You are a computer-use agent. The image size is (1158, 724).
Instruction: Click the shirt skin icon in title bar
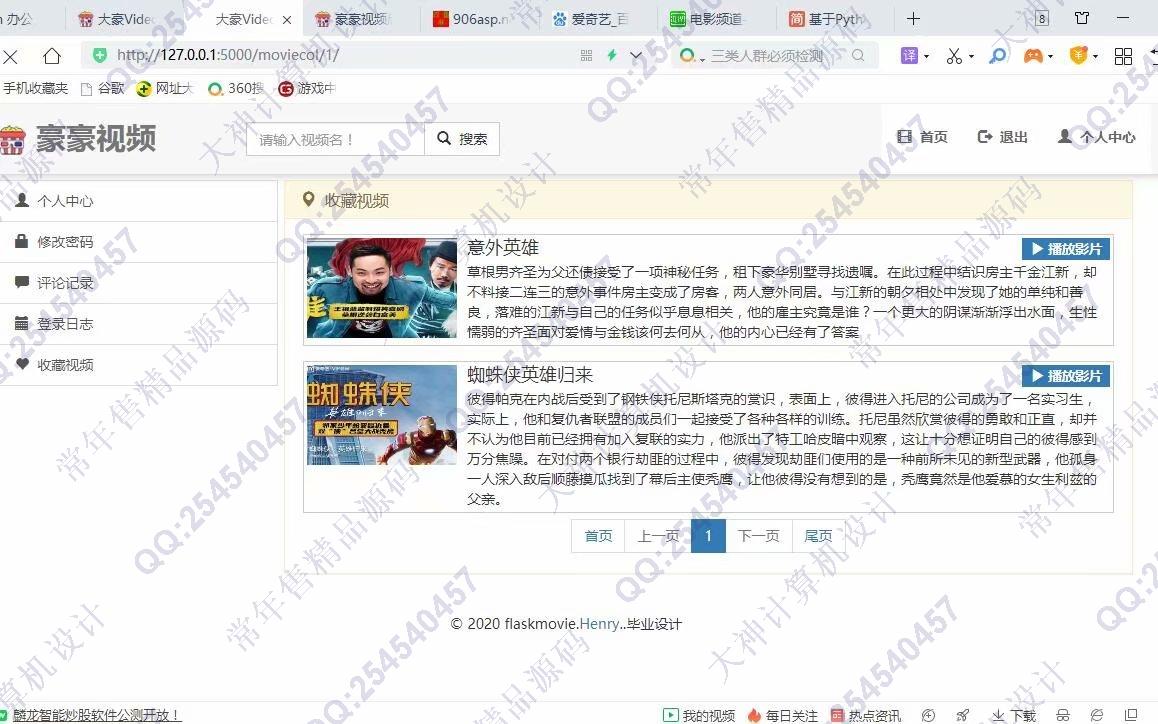[x=1082, y=18]
